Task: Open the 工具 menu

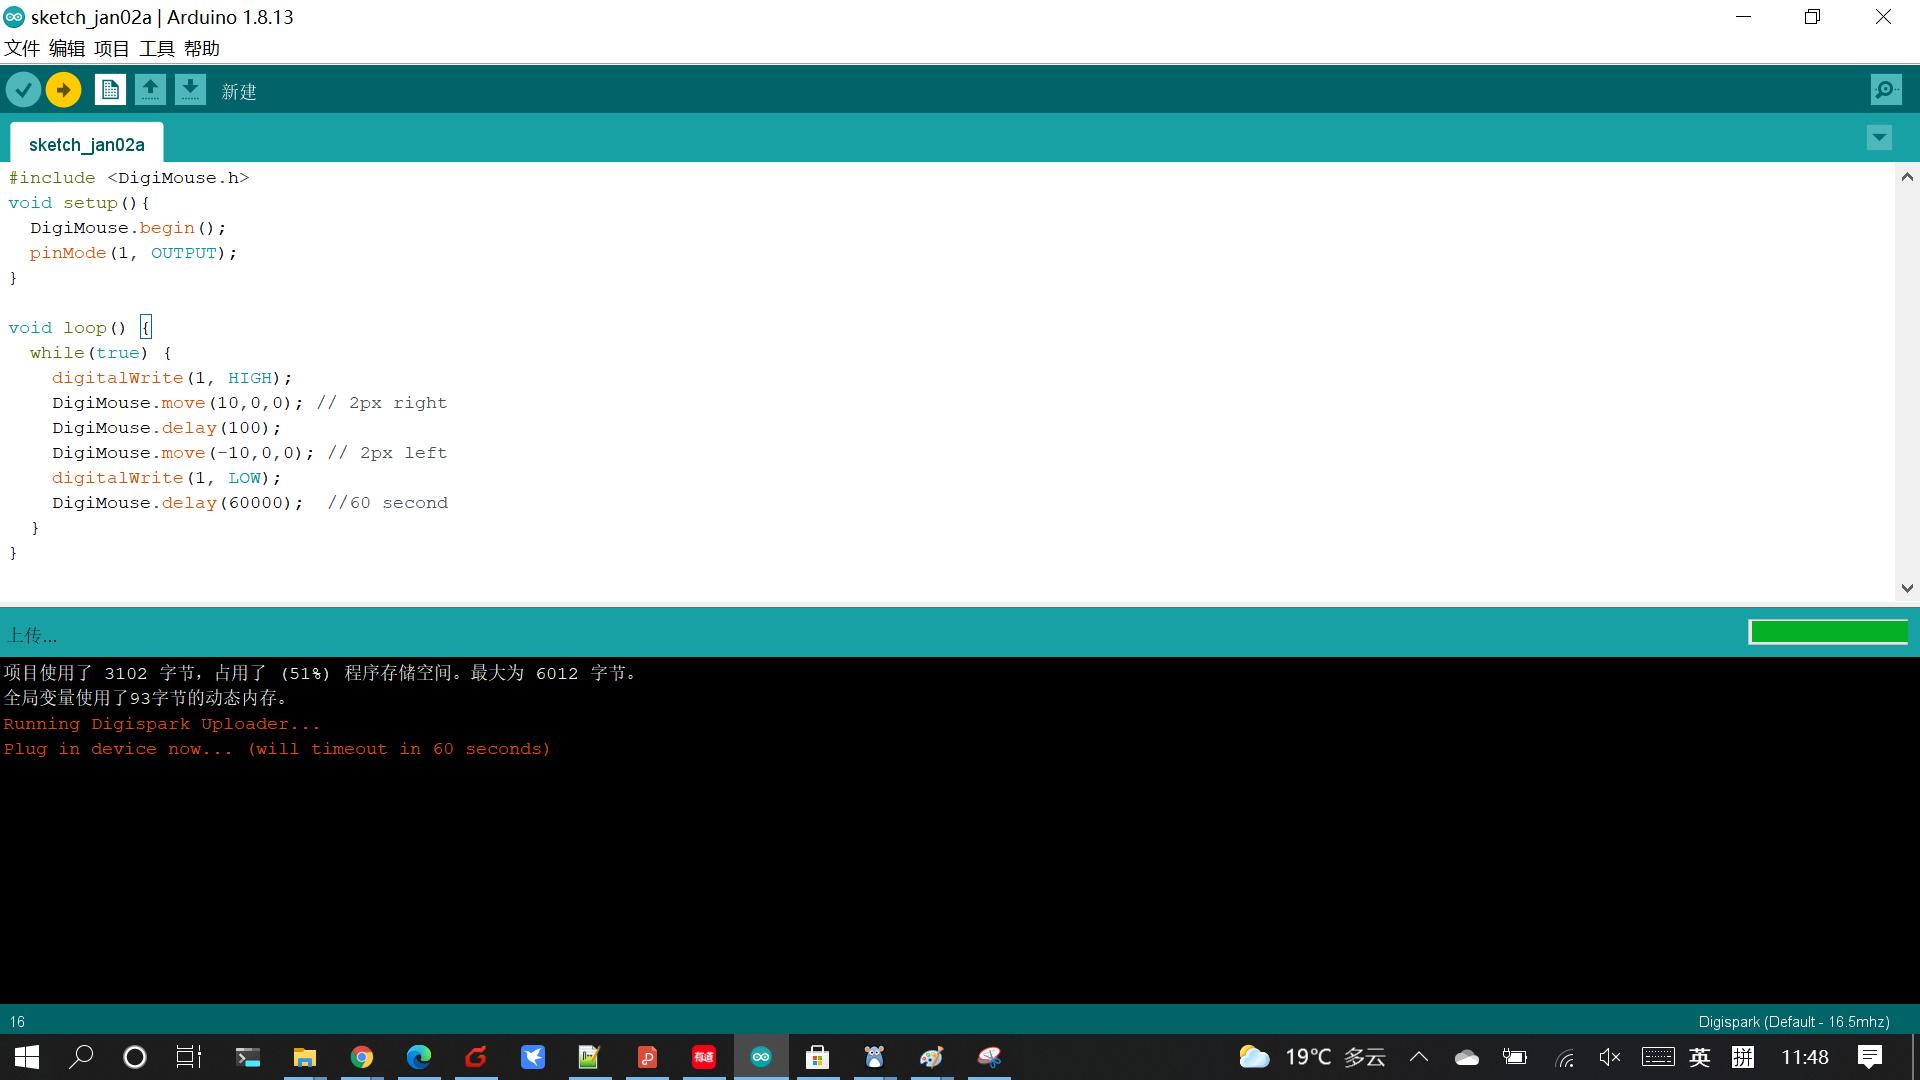Action: [x=156, y=48]
